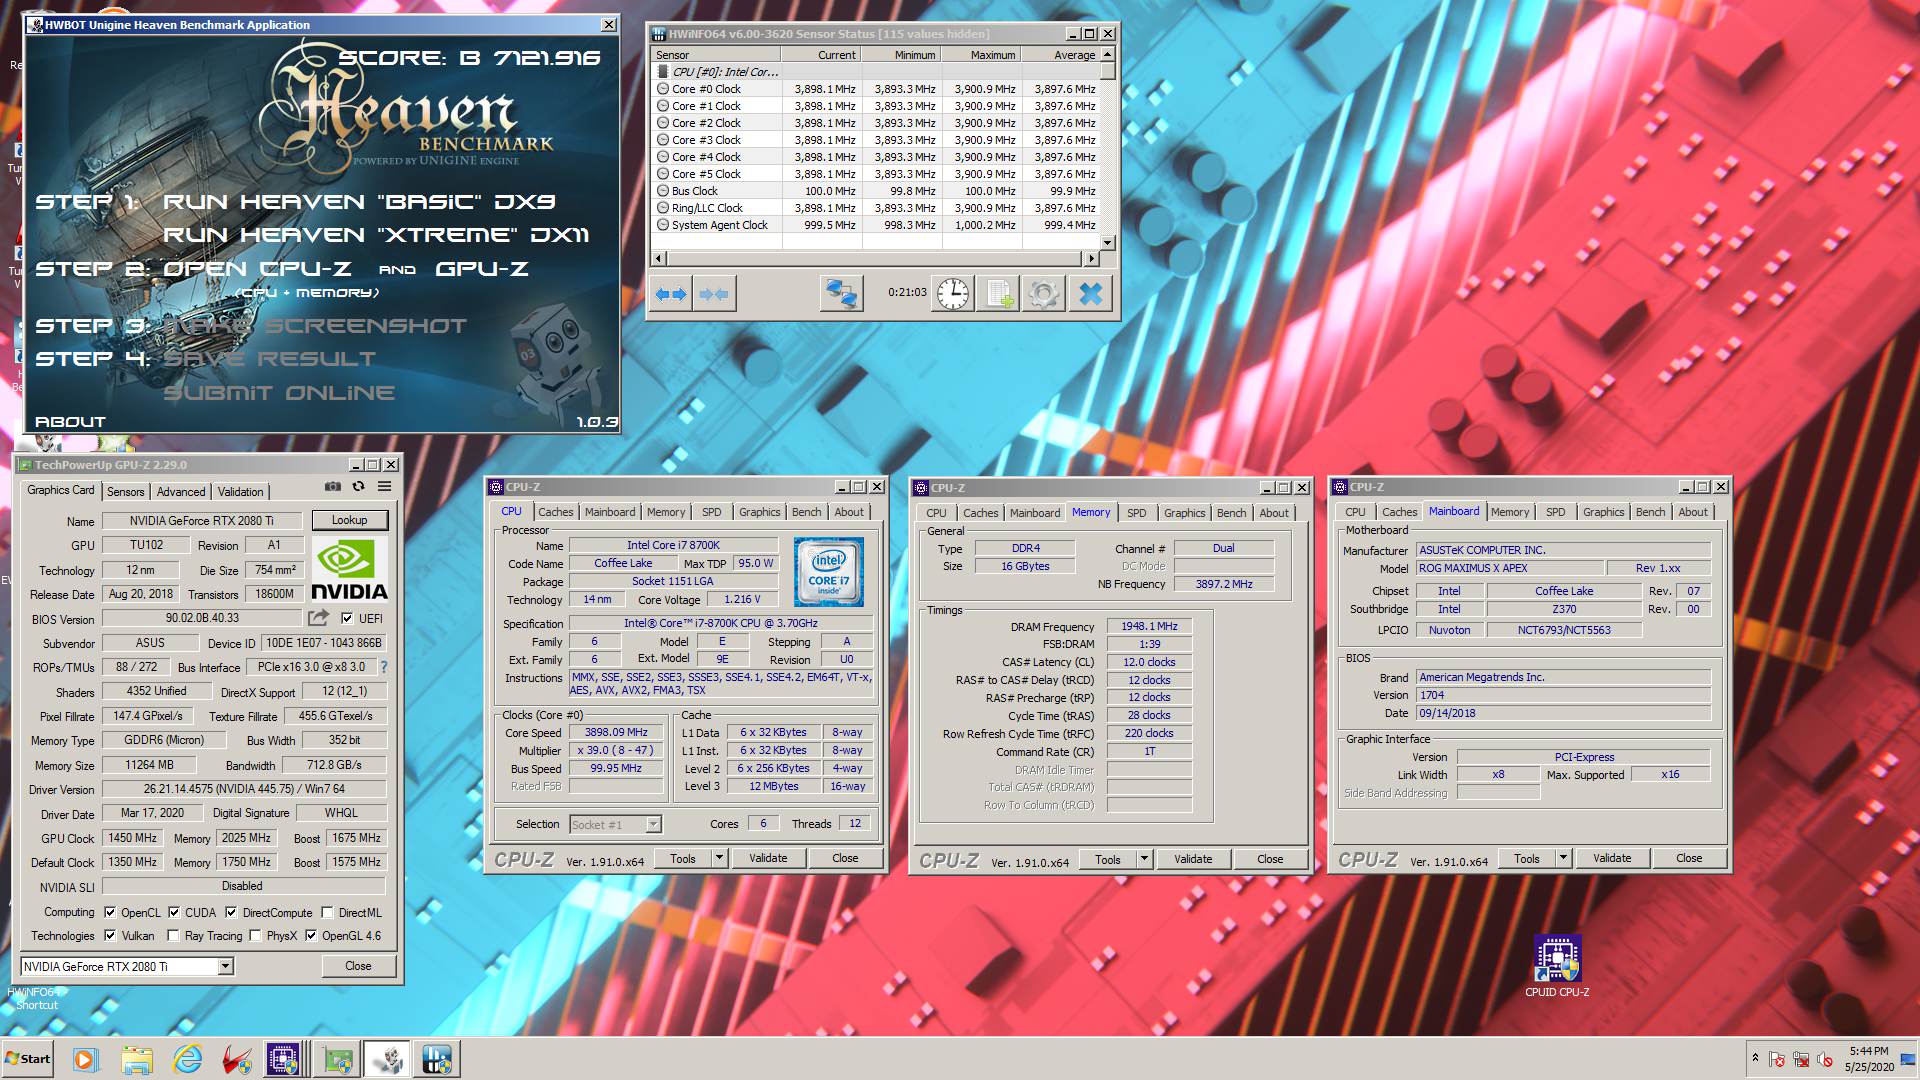Open Windows Media Player from the taskbar
This screenshot has height=1080, width=1920.
(84, 1059)
